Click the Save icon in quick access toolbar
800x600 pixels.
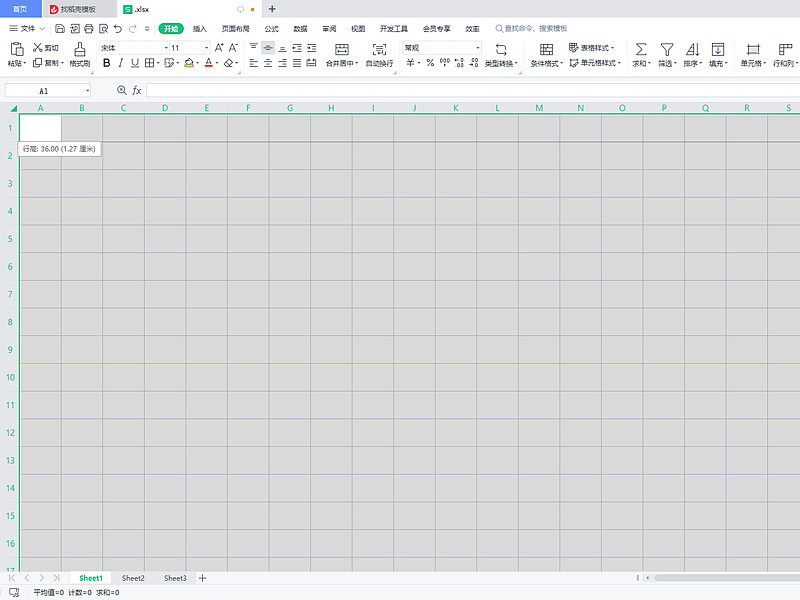click(x=60, y=29)
